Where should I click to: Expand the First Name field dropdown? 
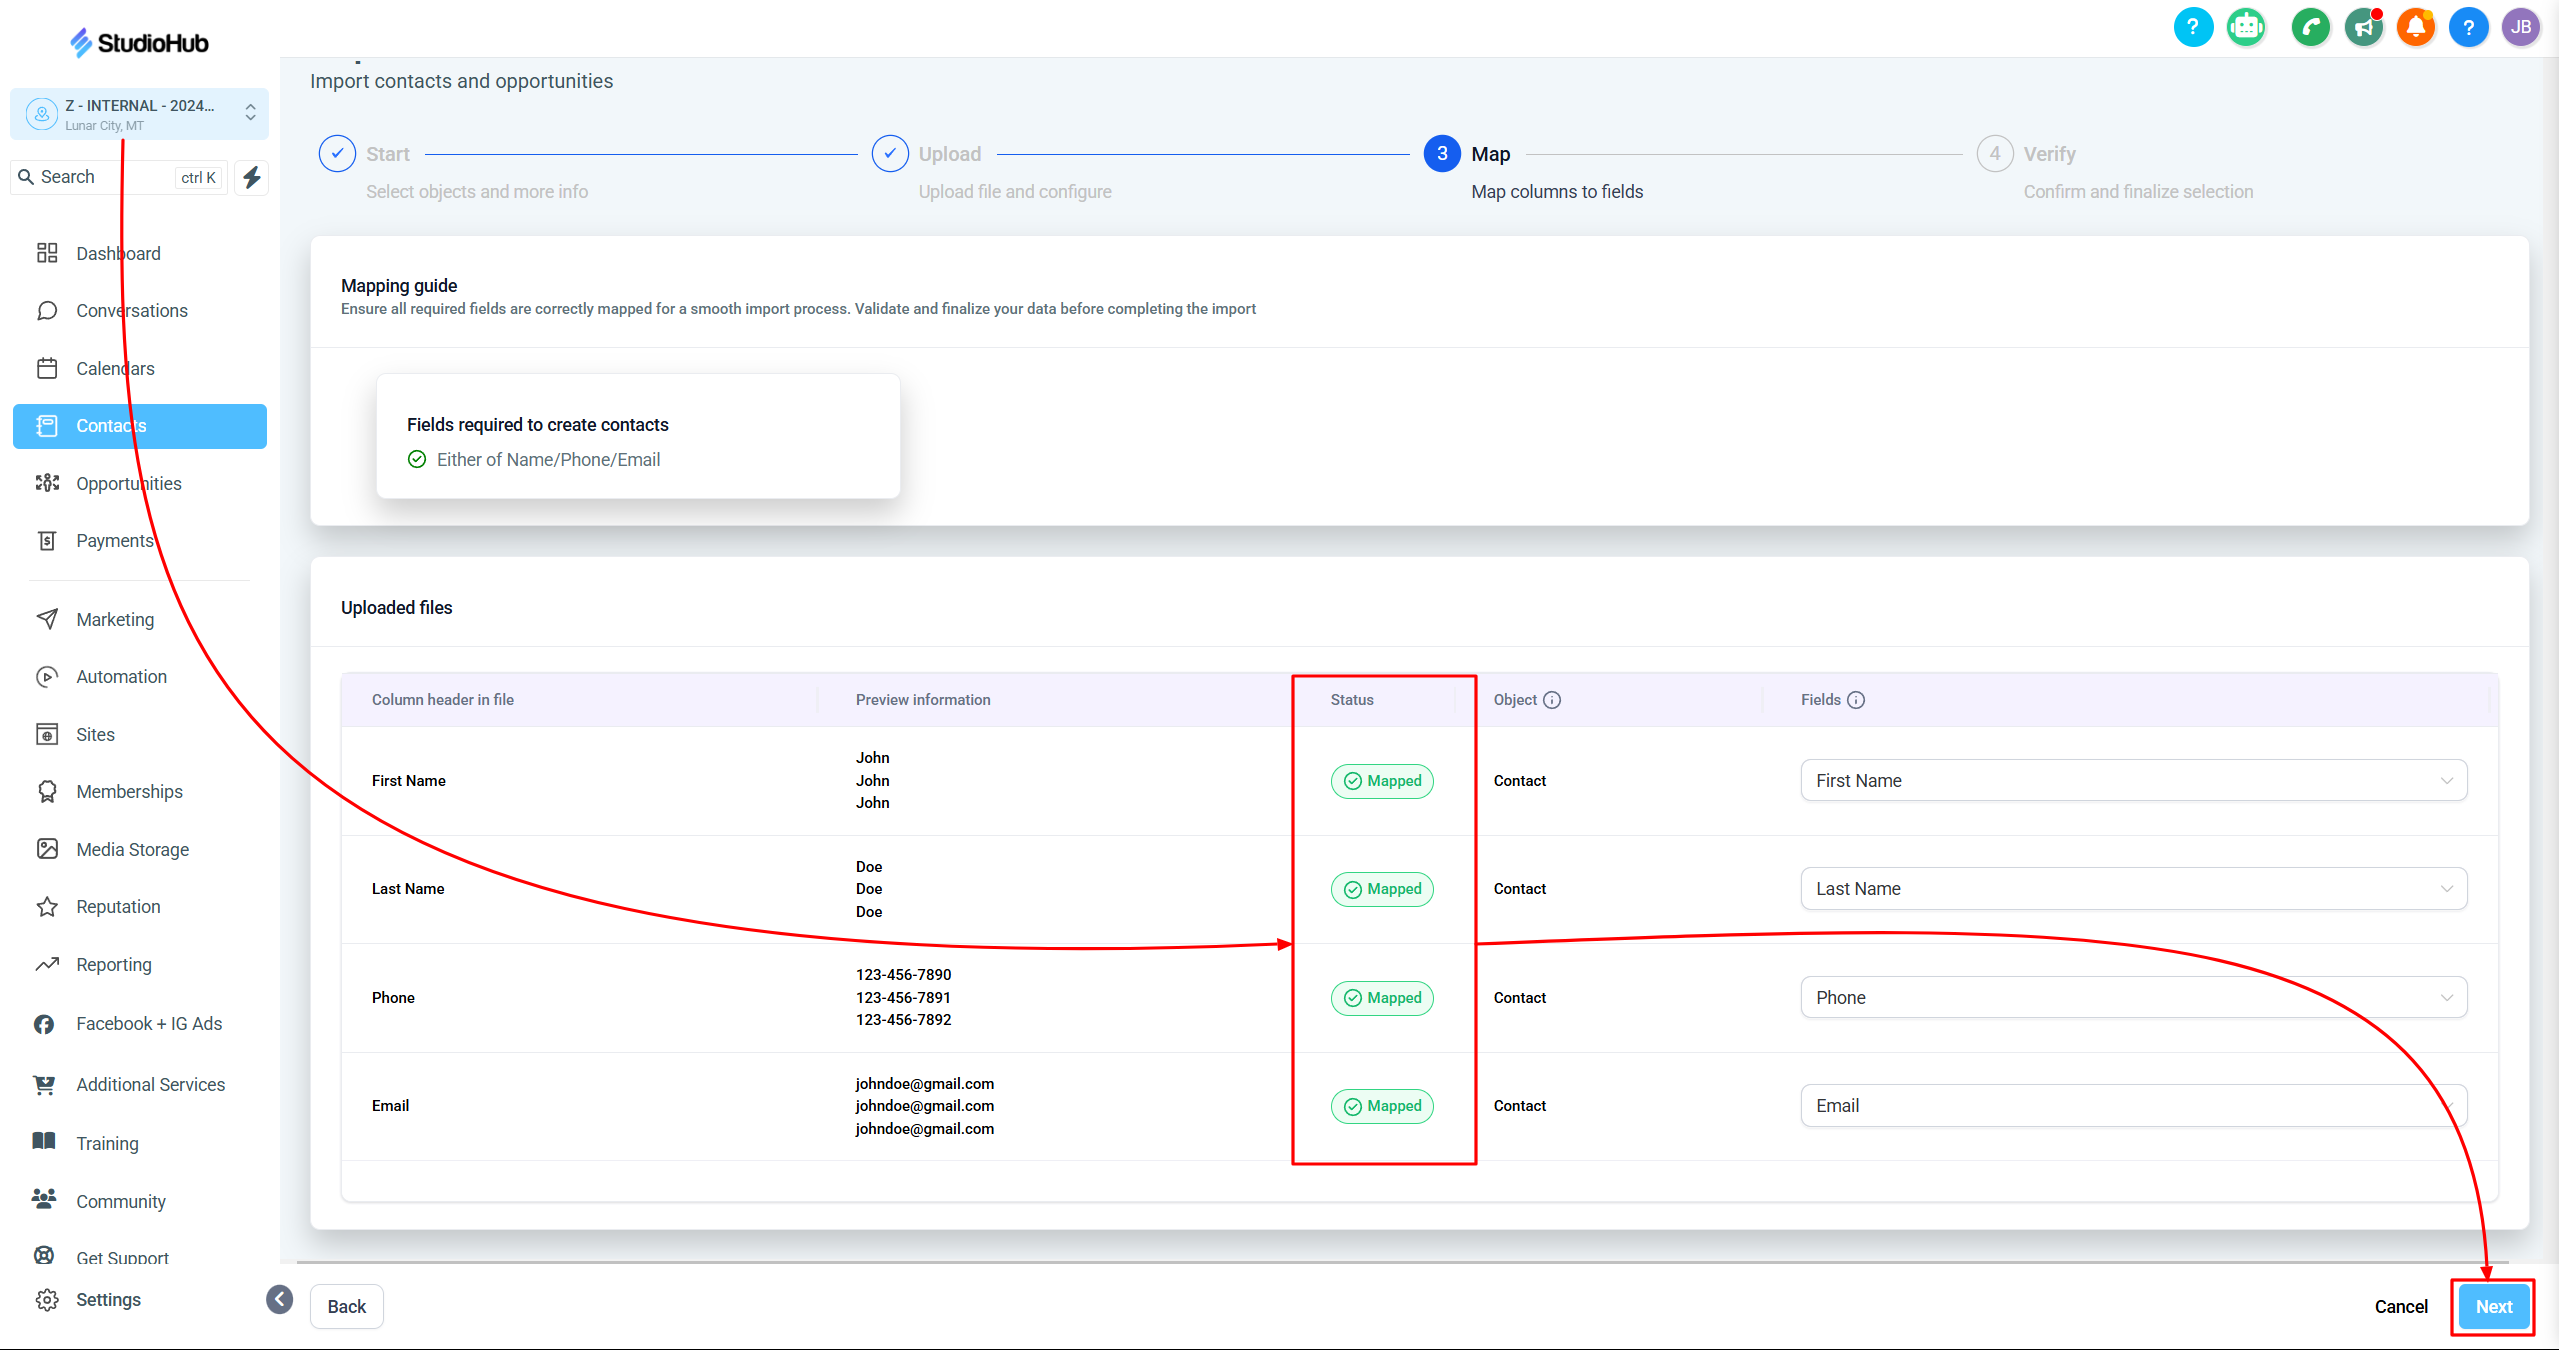[2133, 781]
